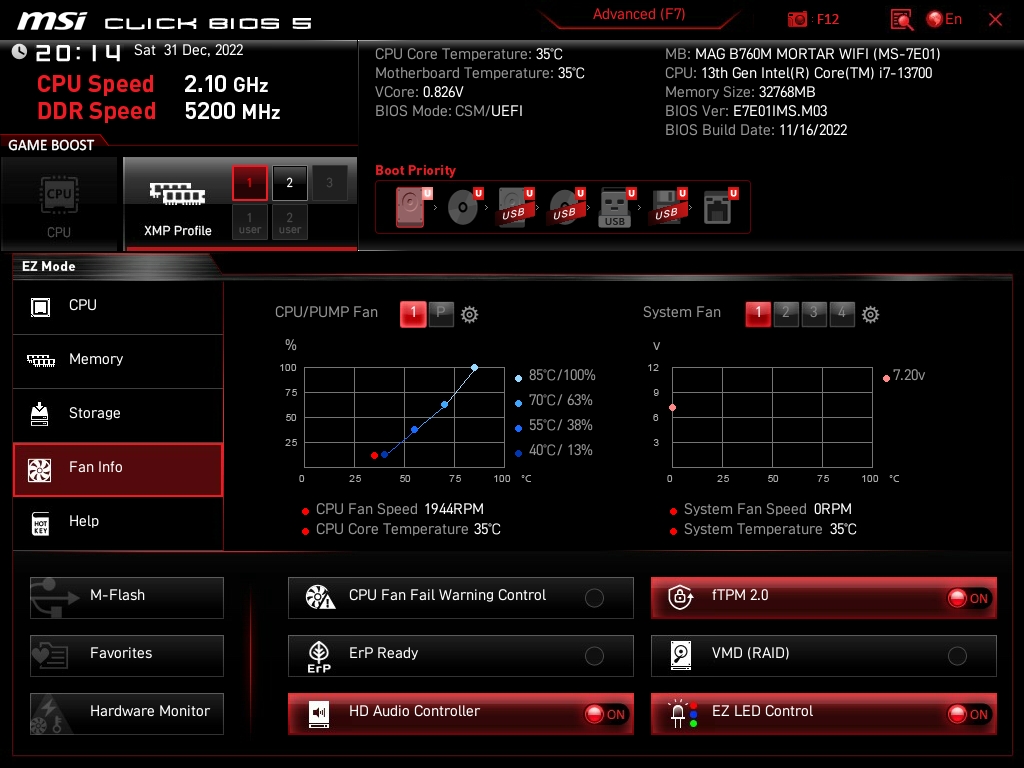Select the USB CD/DVD boot device icon
Screen dimensions: 1024x768
567,207
